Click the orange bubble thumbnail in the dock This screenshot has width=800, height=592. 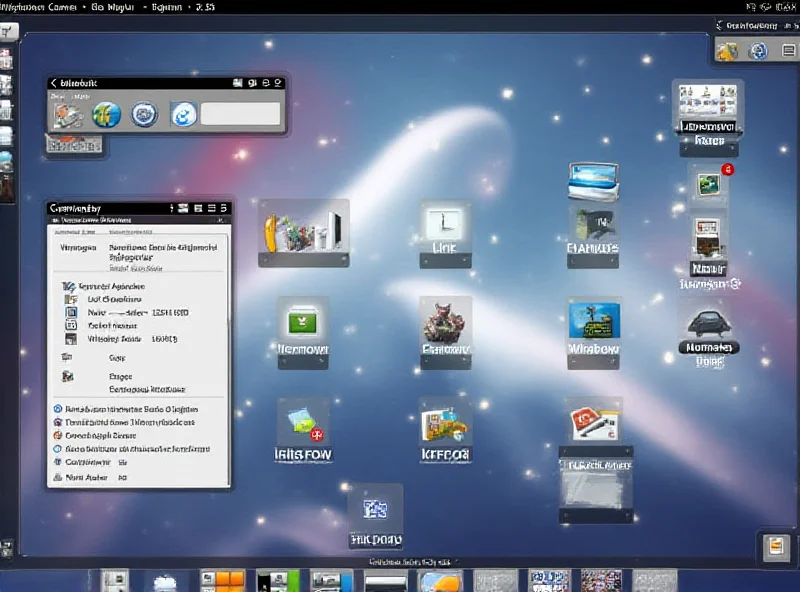(x=440, y=582)
